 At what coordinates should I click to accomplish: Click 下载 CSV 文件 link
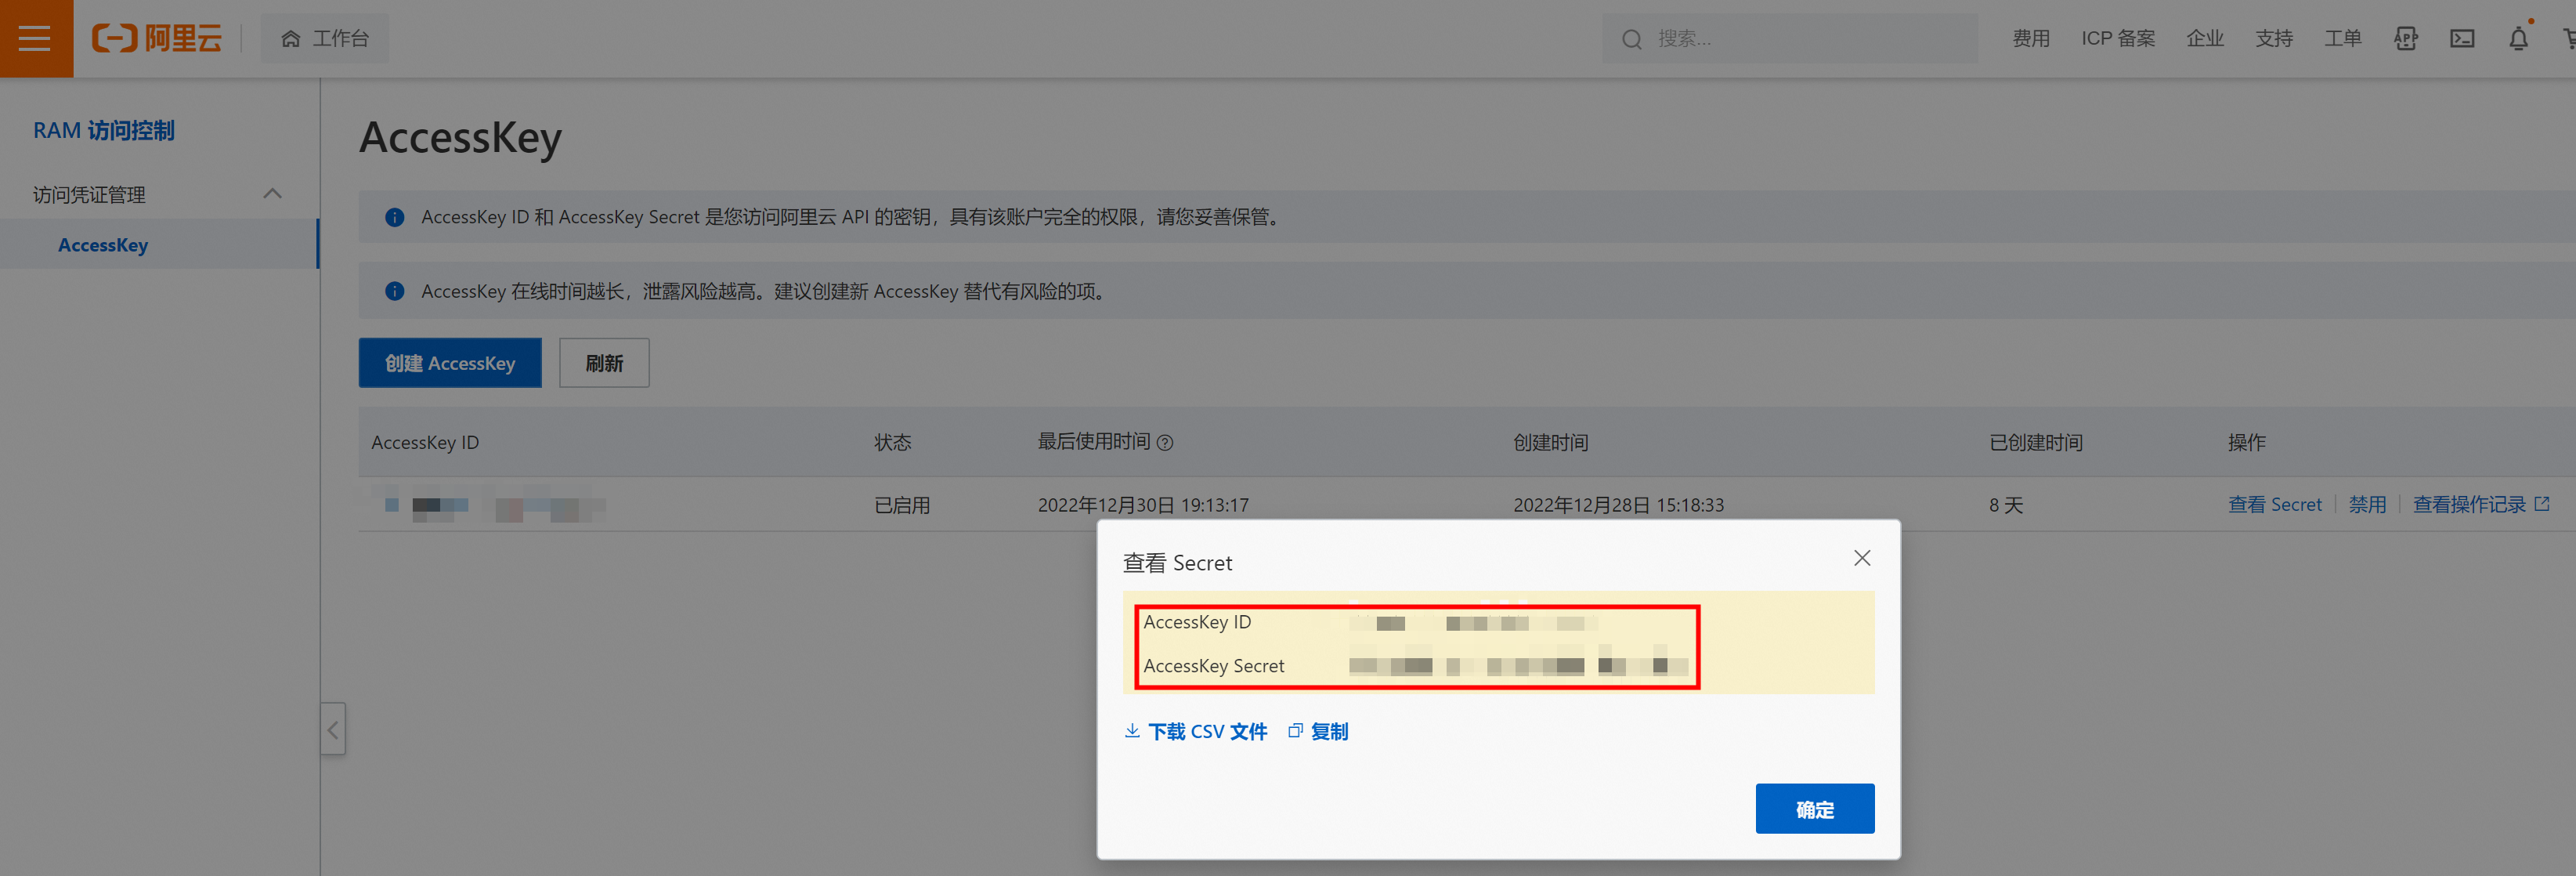click(1207, 731)
